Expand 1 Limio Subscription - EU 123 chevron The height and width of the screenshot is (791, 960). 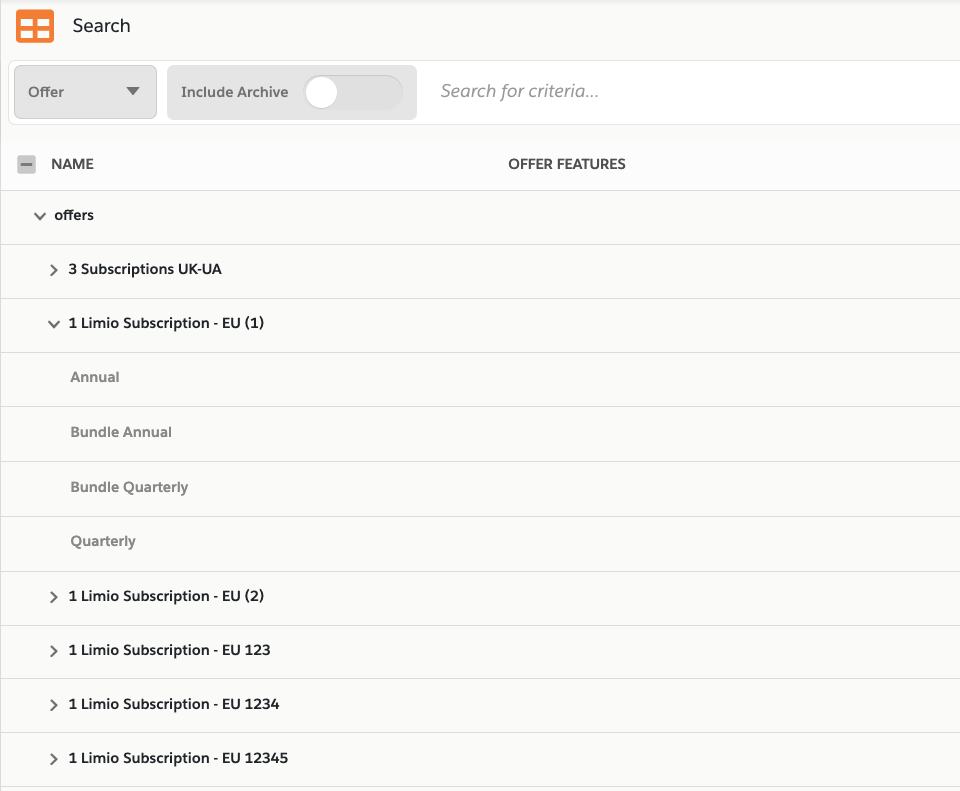click(x=54, y=651)
